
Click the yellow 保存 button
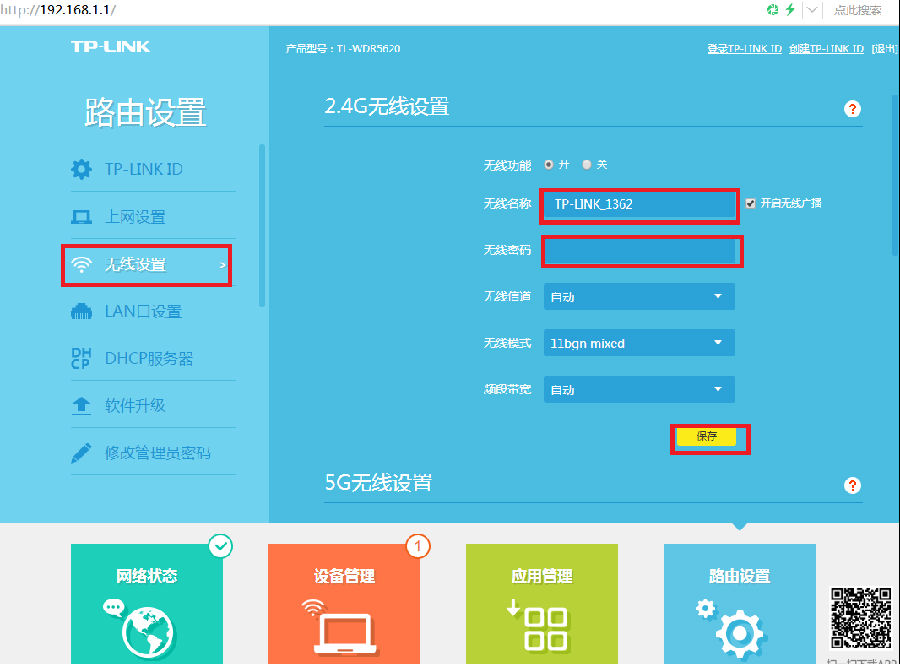(x=706, y=436)
